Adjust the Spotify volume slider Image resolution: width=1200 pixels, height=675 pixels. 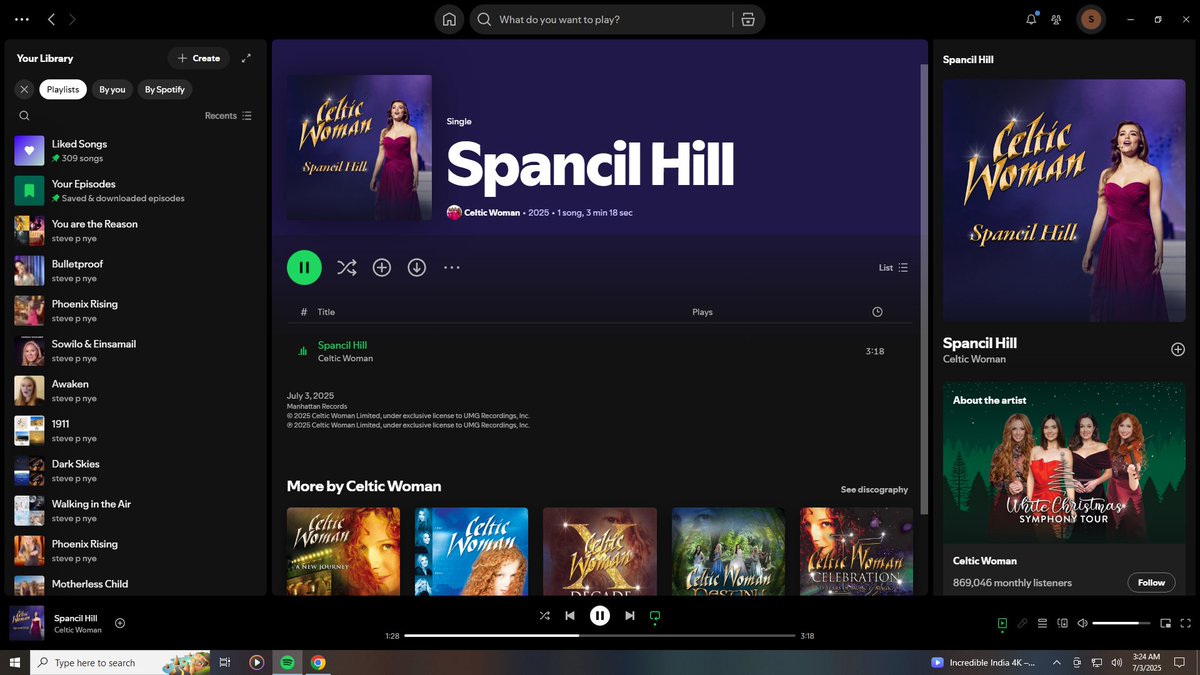pos(1122,623)
